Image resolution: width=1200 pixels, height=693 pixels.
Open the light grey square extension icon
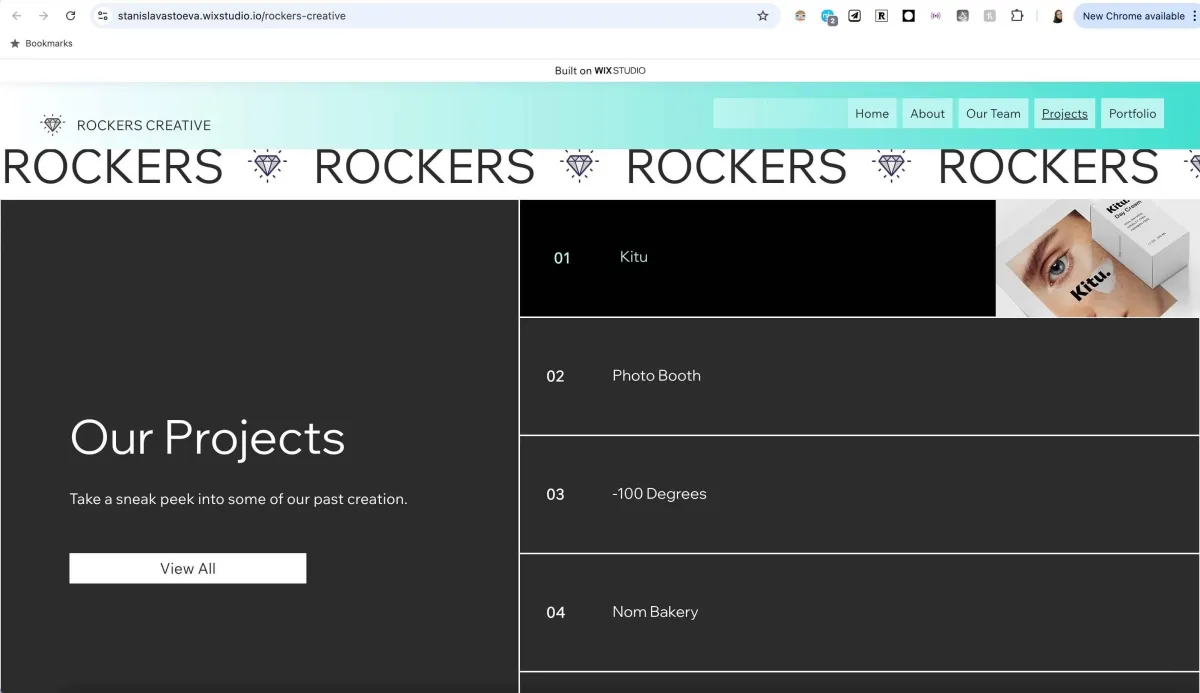[x=989, y=16]
